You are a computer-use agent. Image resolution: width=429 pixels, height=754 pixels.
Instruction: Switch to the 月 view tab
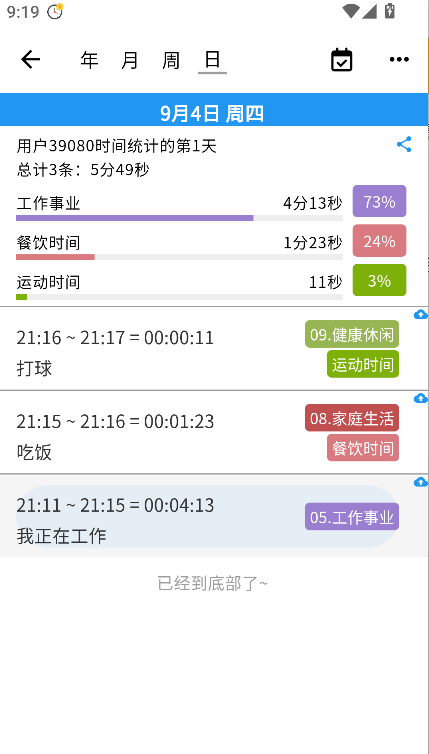130,61
